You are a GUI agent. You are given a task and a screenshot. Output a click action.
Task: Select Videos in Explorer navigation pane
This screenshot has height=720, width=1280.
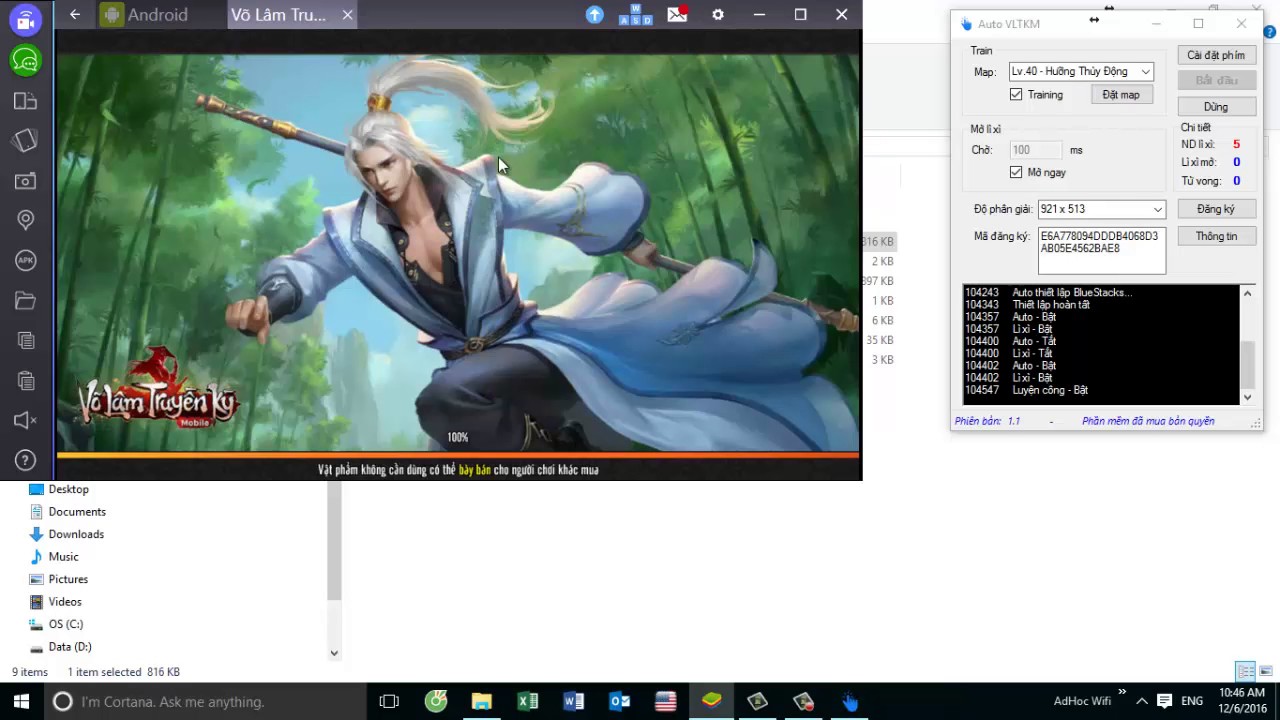pyautogui.click(x=65, y=601)
